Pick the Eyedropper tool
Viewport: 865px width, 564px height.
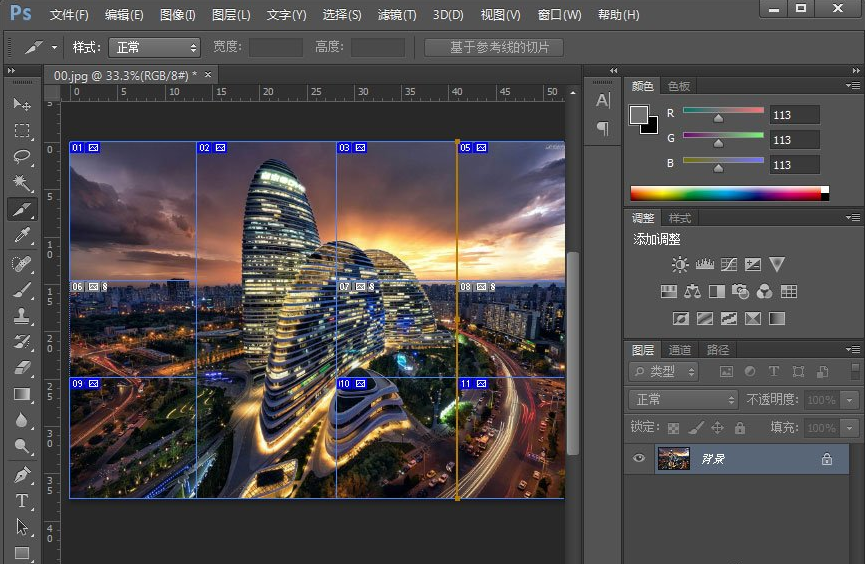22,236
